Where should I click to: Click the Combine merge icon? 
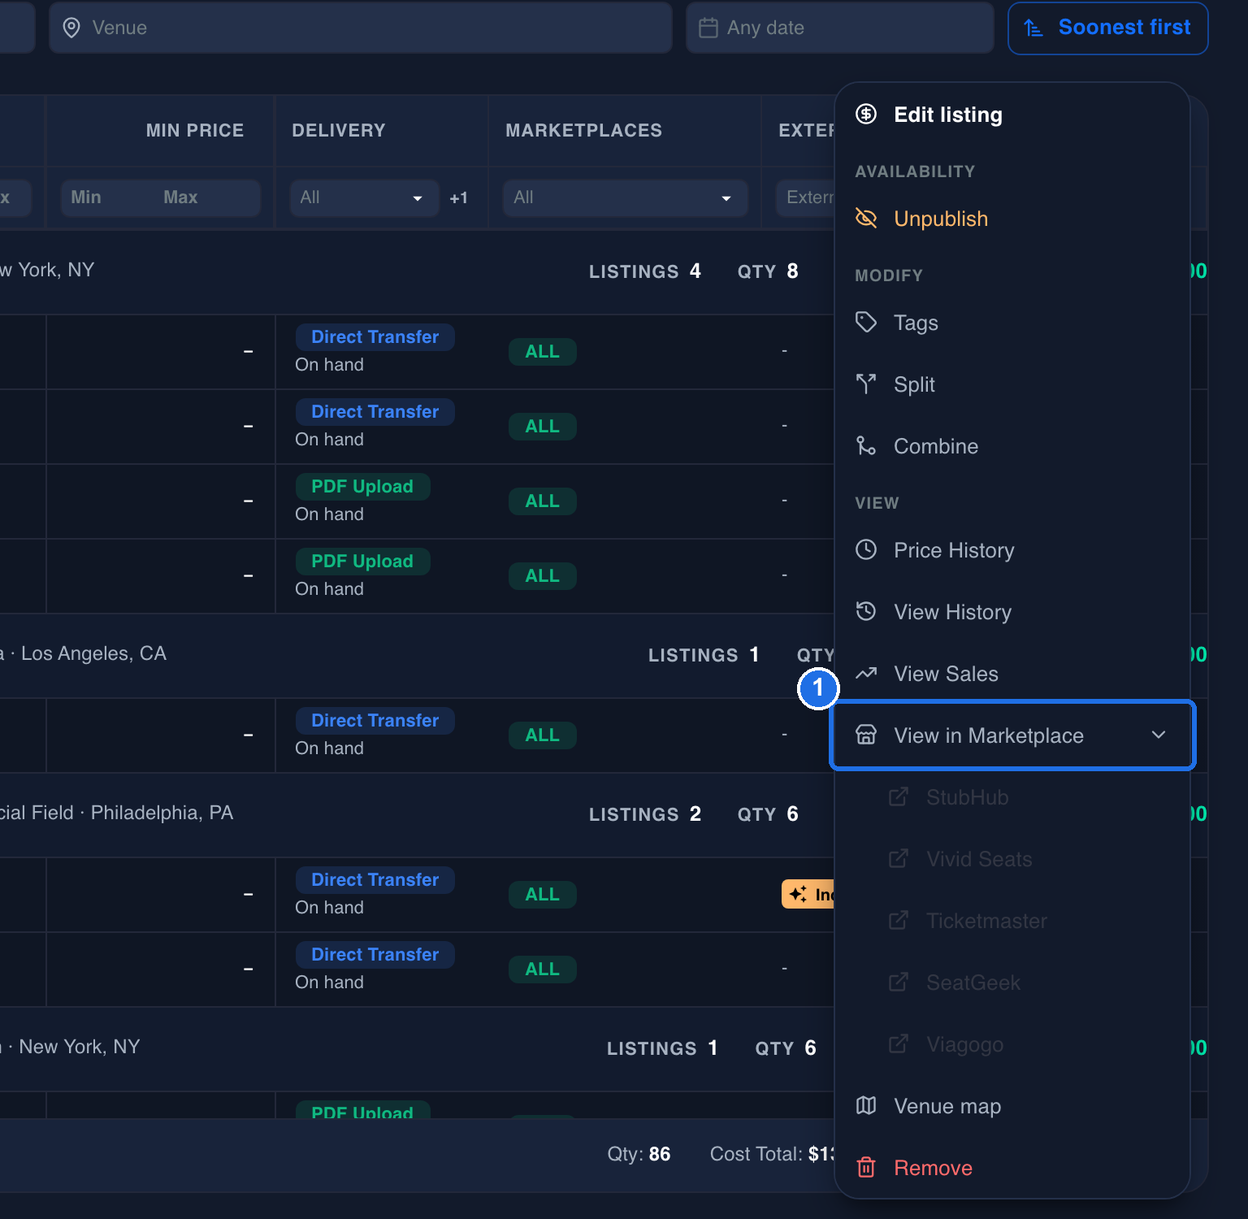tap(866, 446)
